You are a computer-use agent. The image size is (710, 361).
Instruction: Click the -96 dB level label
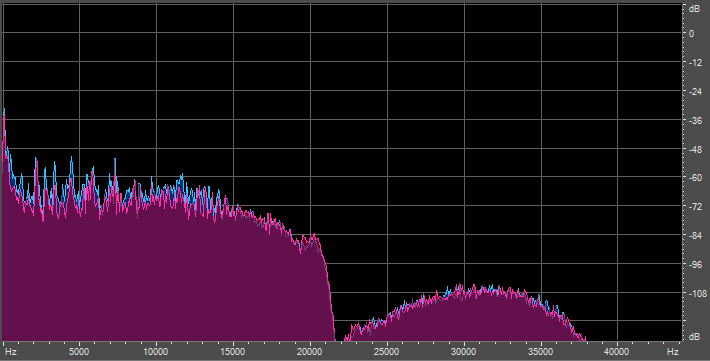(696, 265)
